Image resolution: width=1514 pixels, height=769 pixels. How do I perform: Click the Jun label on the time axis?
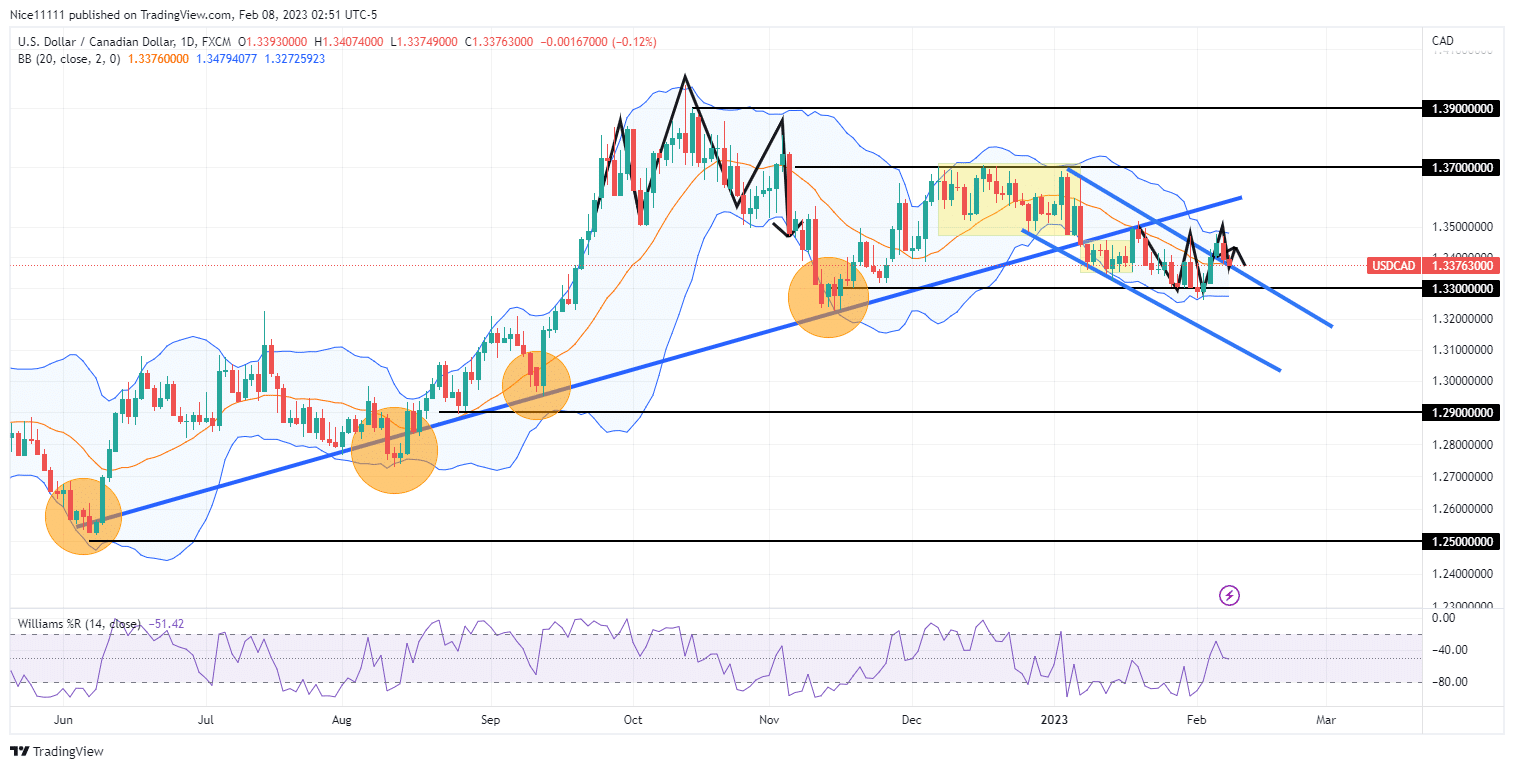click(63, 719)
